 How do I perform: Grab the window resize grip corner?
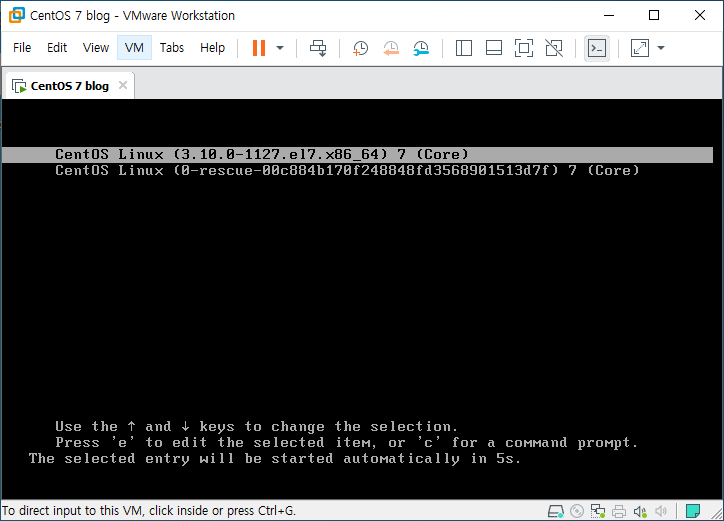pyautogui.click(x=717, y=513)
